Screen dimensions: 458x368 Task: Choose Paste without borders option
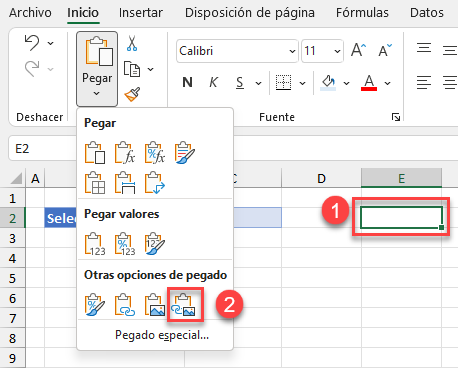(x=95, y=183)
